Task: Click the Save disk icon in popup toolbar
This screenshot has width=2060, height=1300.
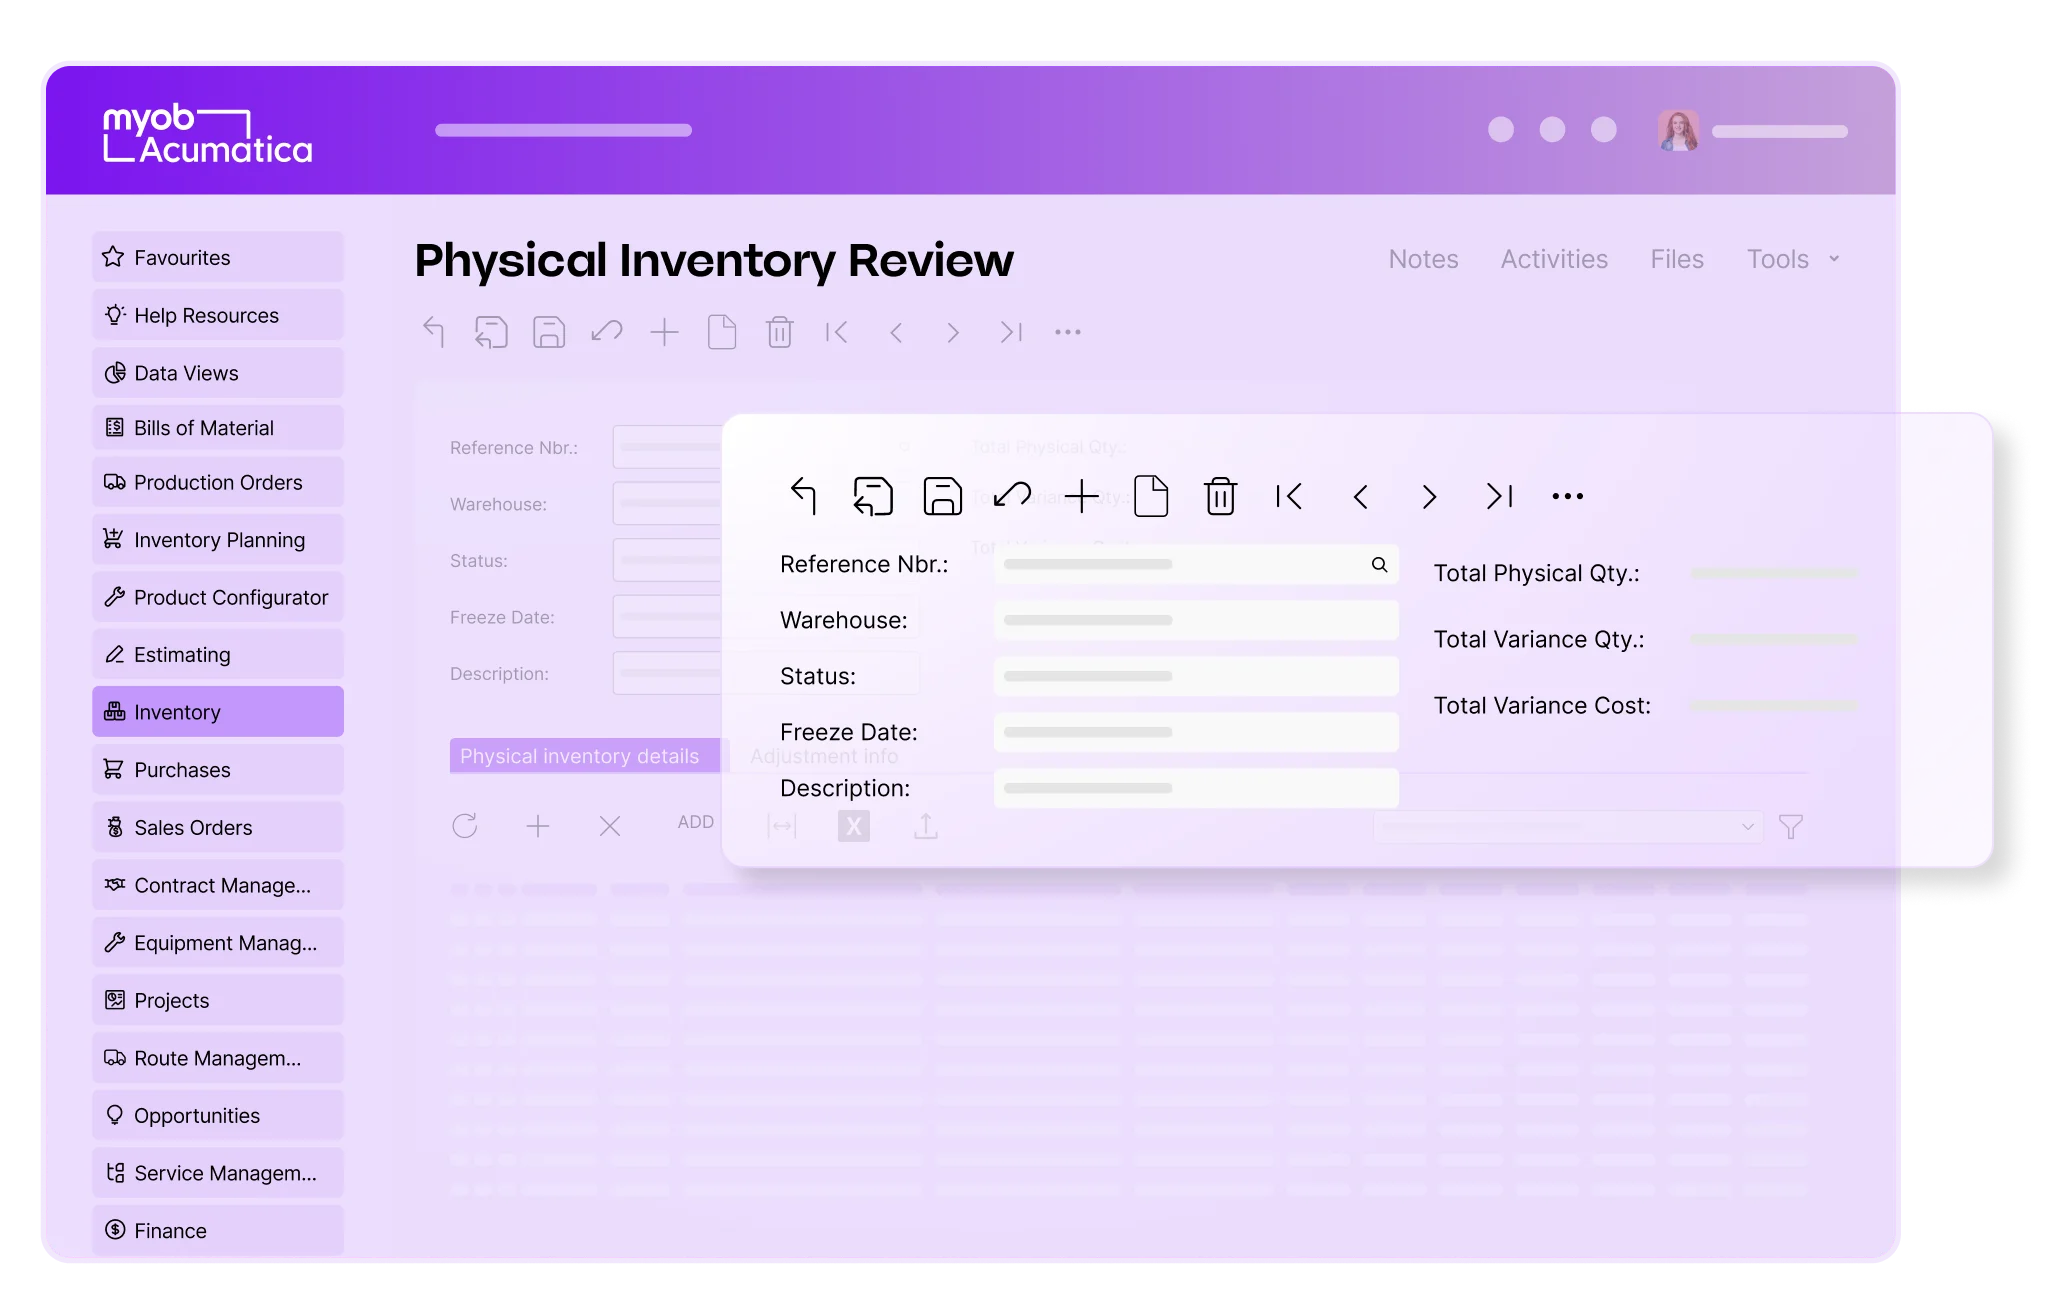Action: 942,496
